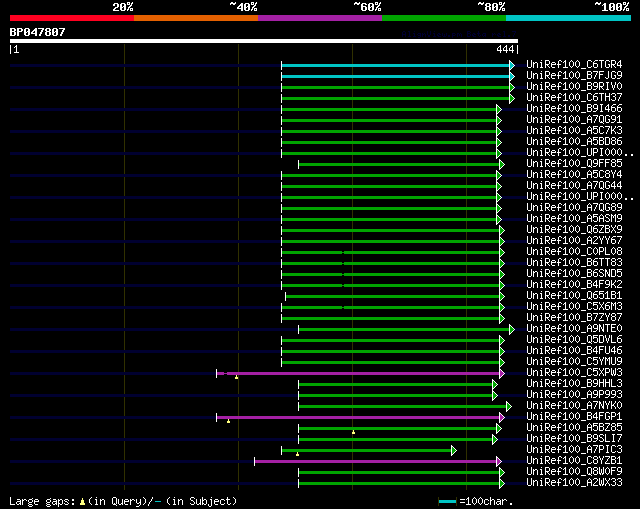Click the yellow query gap marker under C5XPW3
This screenshot has width=640, height=509.
236,377
